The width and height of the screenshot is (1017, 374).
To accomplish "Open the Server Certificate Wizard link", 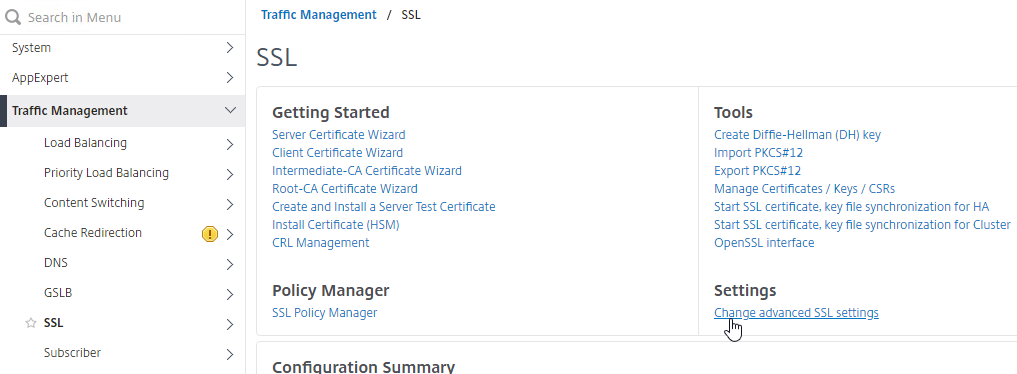I will [x=339, y=135].
